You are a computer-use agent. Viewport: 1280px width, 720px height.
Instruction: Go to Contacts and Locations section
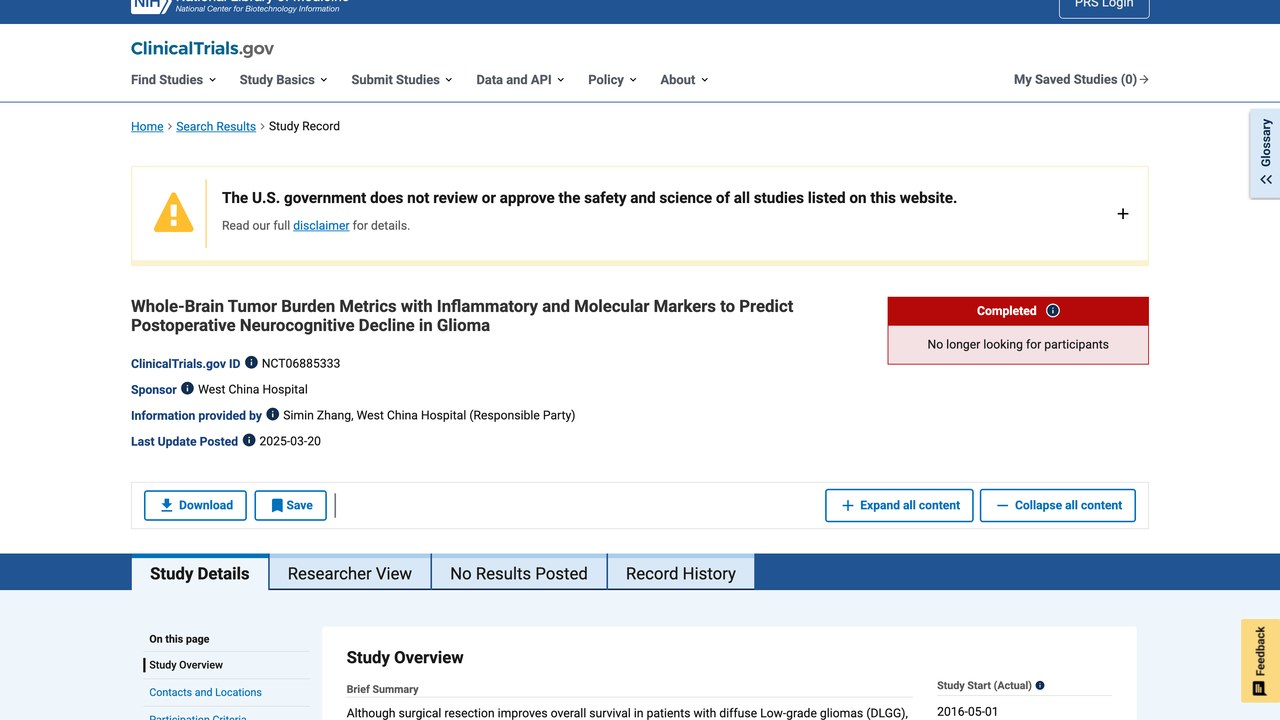(x=205, y=692)
